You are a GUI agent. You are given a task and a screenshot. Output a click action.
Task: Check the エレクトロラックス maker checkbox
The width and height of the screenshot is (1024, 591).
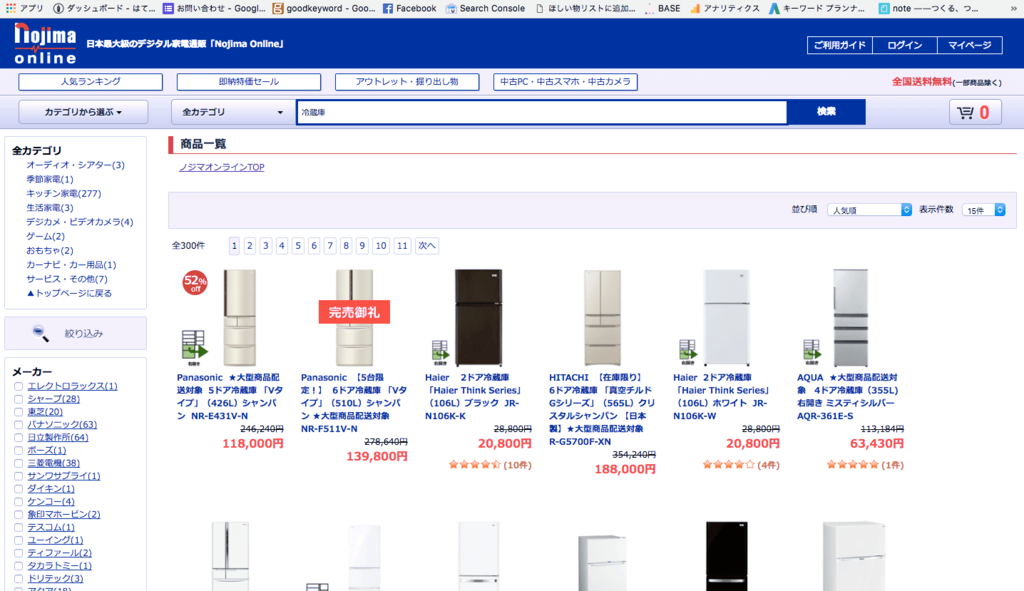click(18, 387)
